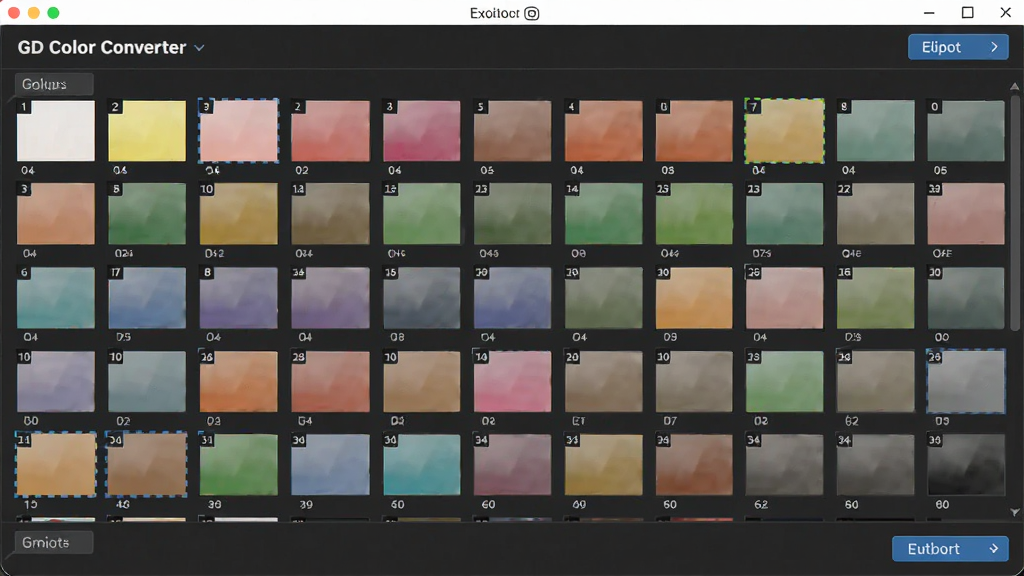Select the green swatch numbered 31

point(238,464)
